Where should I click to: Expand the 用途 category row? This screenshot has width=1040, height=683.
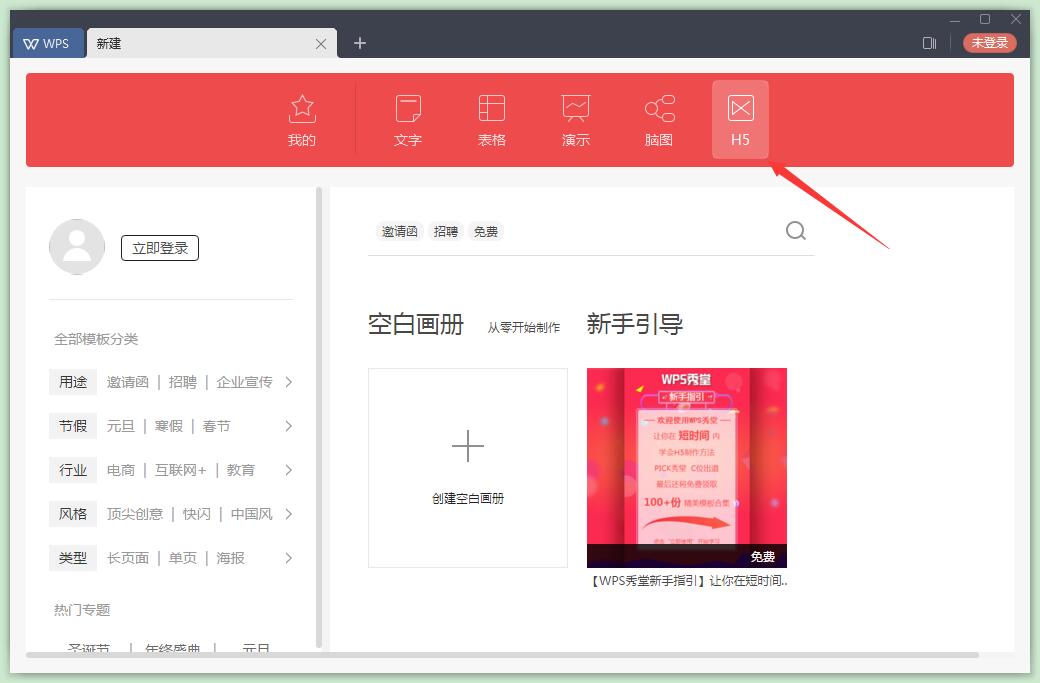tap(289, 382)
